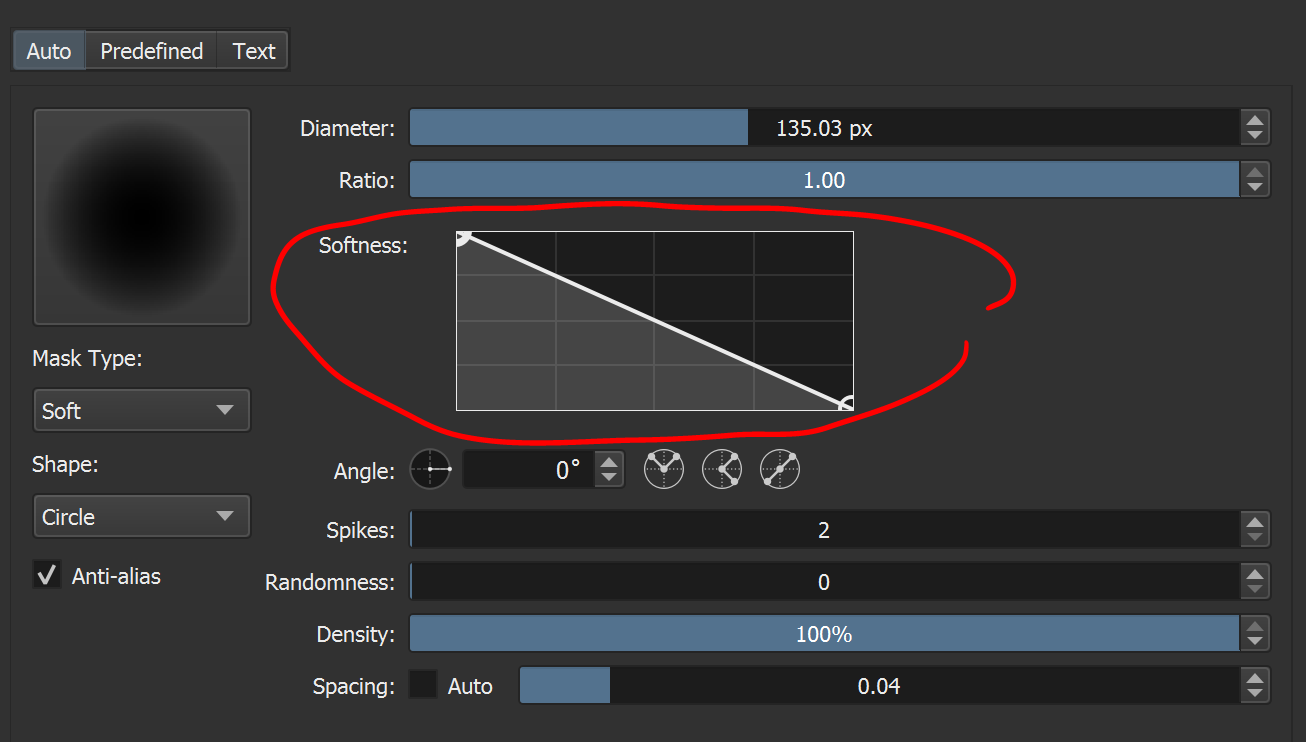
Task: Click the Spikes slider set to 2
Action: 825,530
